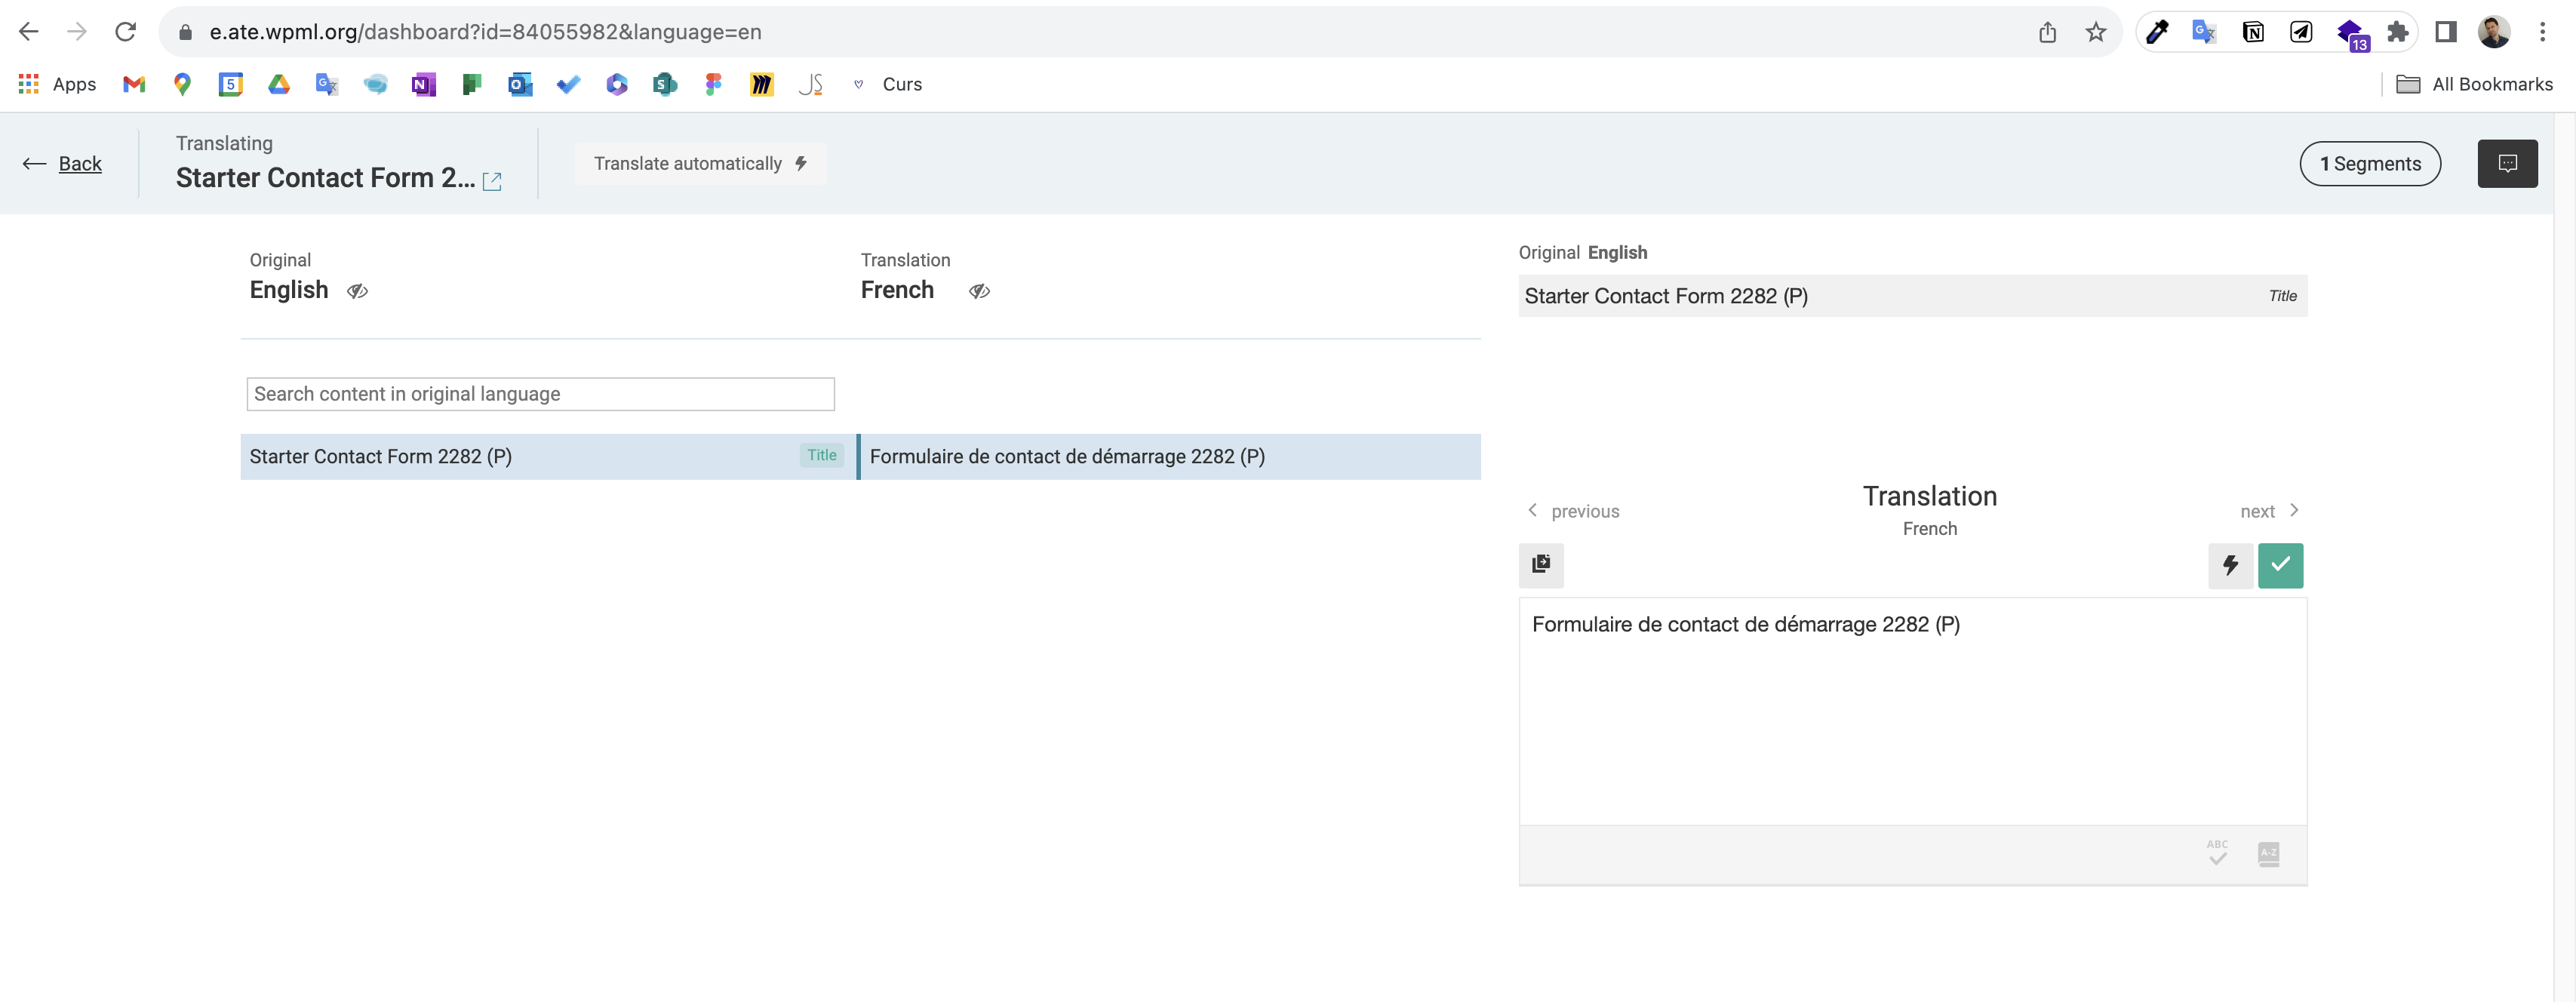
Task: Open the Outlook bookmark
Action: (520, 84)
